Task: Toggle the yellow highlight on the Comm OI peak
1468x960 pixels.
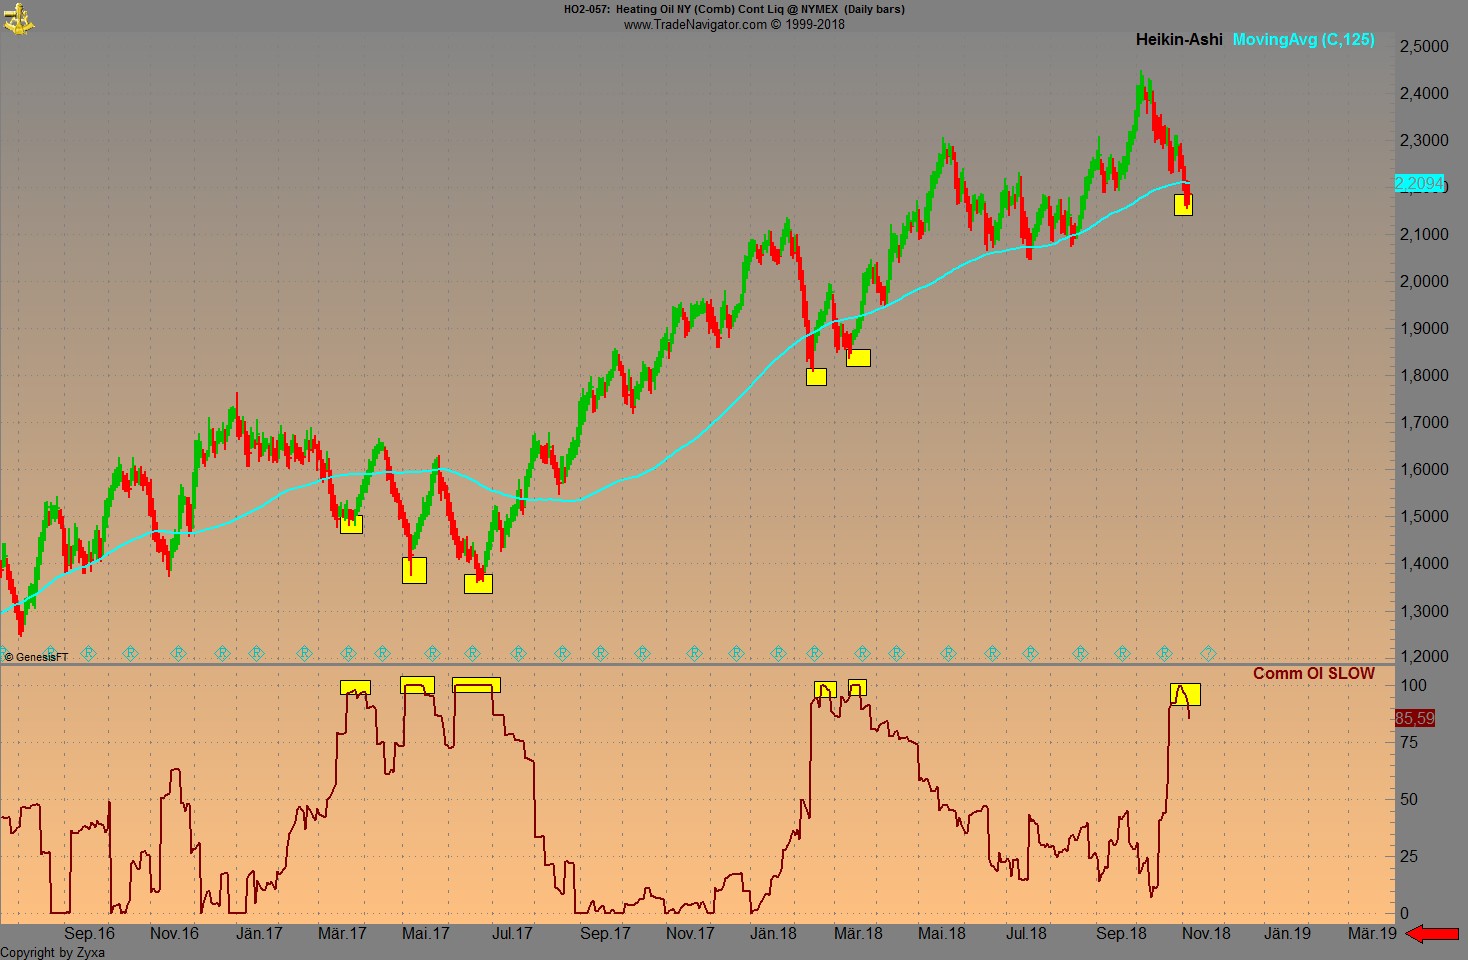Action: pyautogui.click(x=1186, y=693)
